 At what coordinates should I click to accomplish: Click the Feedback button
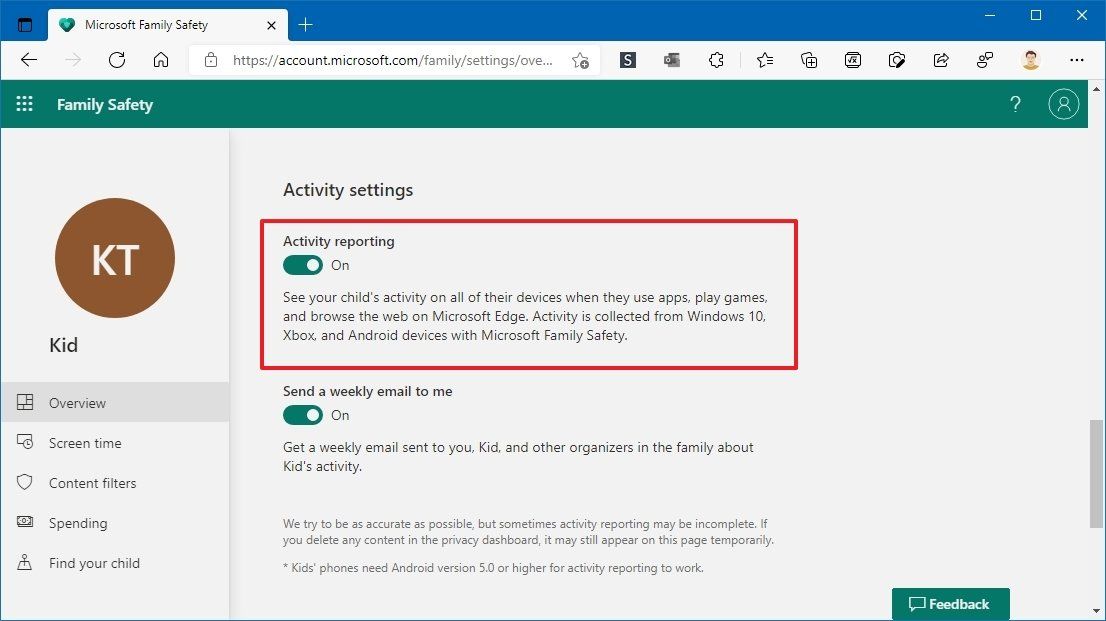[949, 603]
